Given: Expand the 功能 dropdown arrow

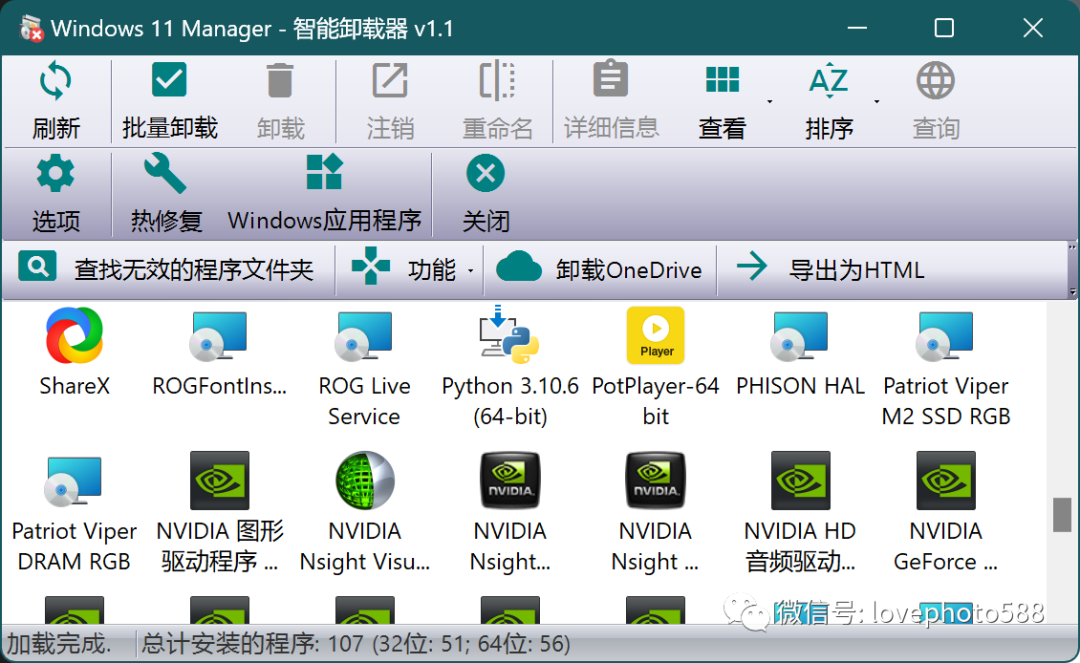Looking at the screenshot, I should tap(470, 271).
